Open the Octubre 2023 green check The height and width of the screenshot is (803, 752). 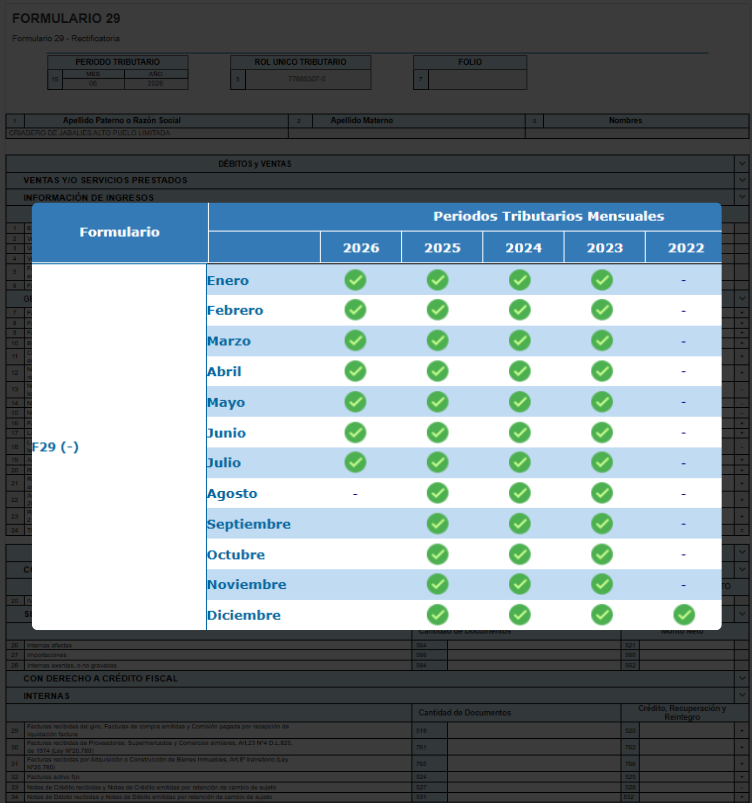point(602,554)
